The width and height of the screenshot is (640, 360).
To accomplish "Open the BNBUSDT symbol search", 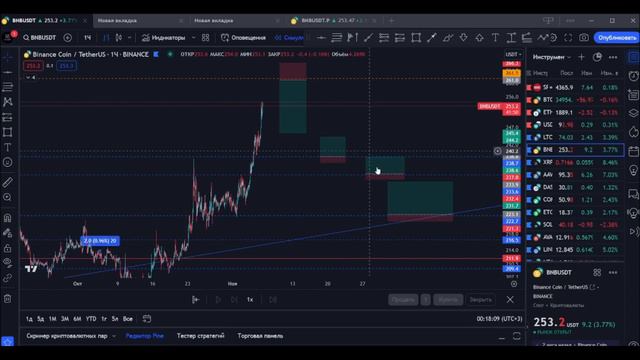I will [x=39, y=38].
